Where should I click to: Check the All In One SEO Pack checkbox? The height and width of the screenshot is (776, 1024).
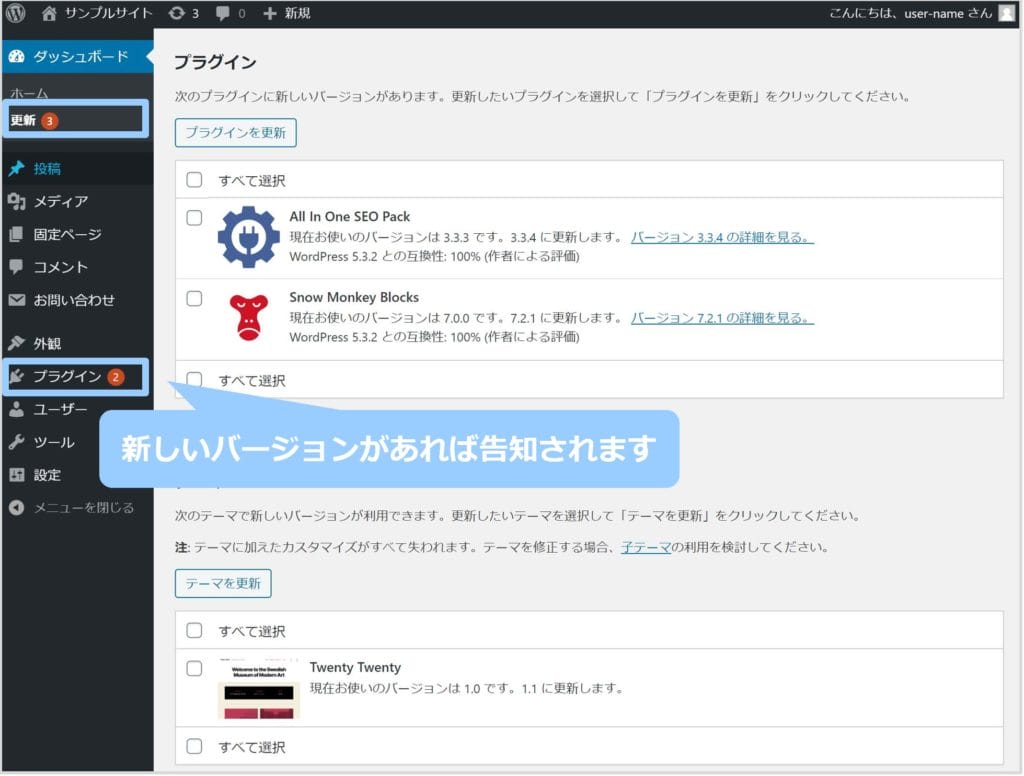194,217
